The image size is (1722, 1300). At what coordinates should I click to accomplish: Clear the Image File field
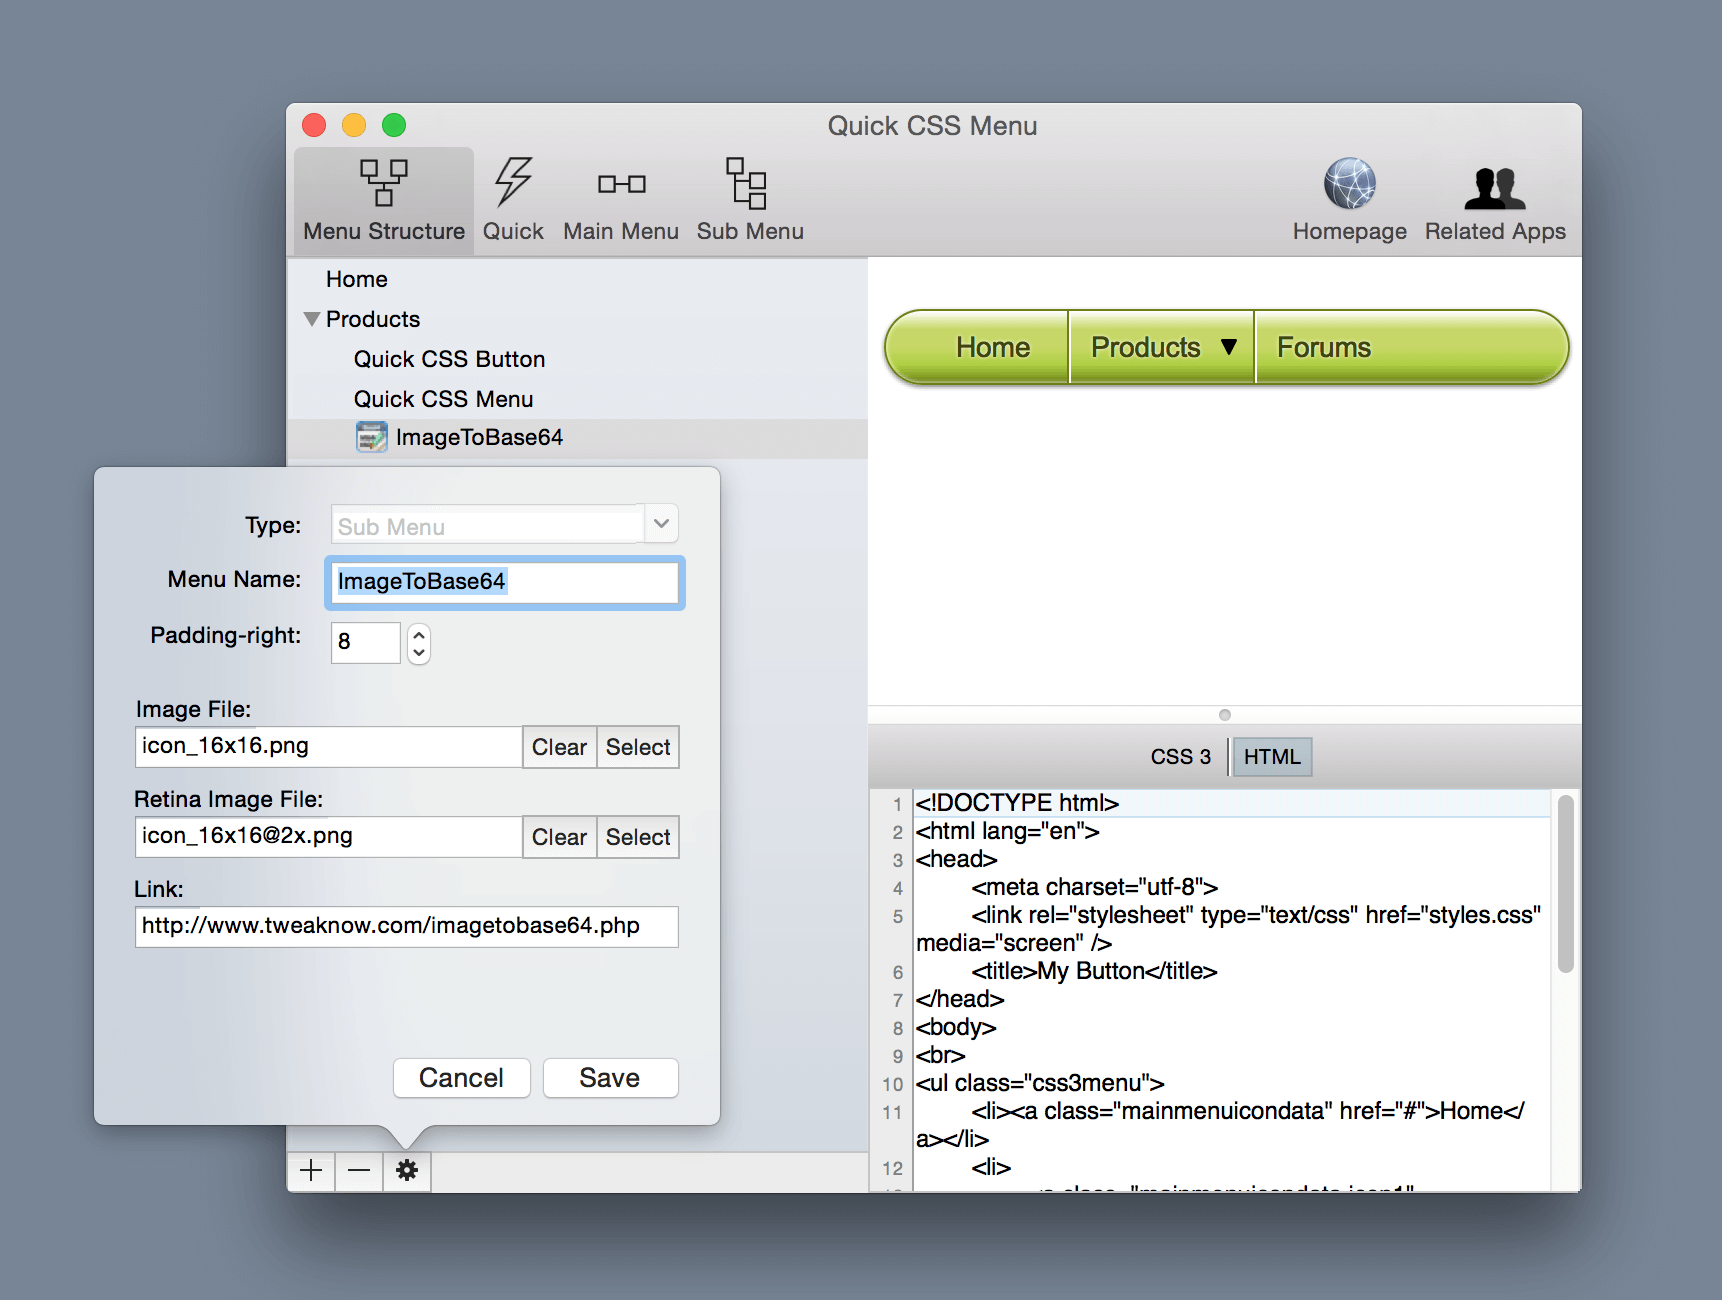point(559,747)
